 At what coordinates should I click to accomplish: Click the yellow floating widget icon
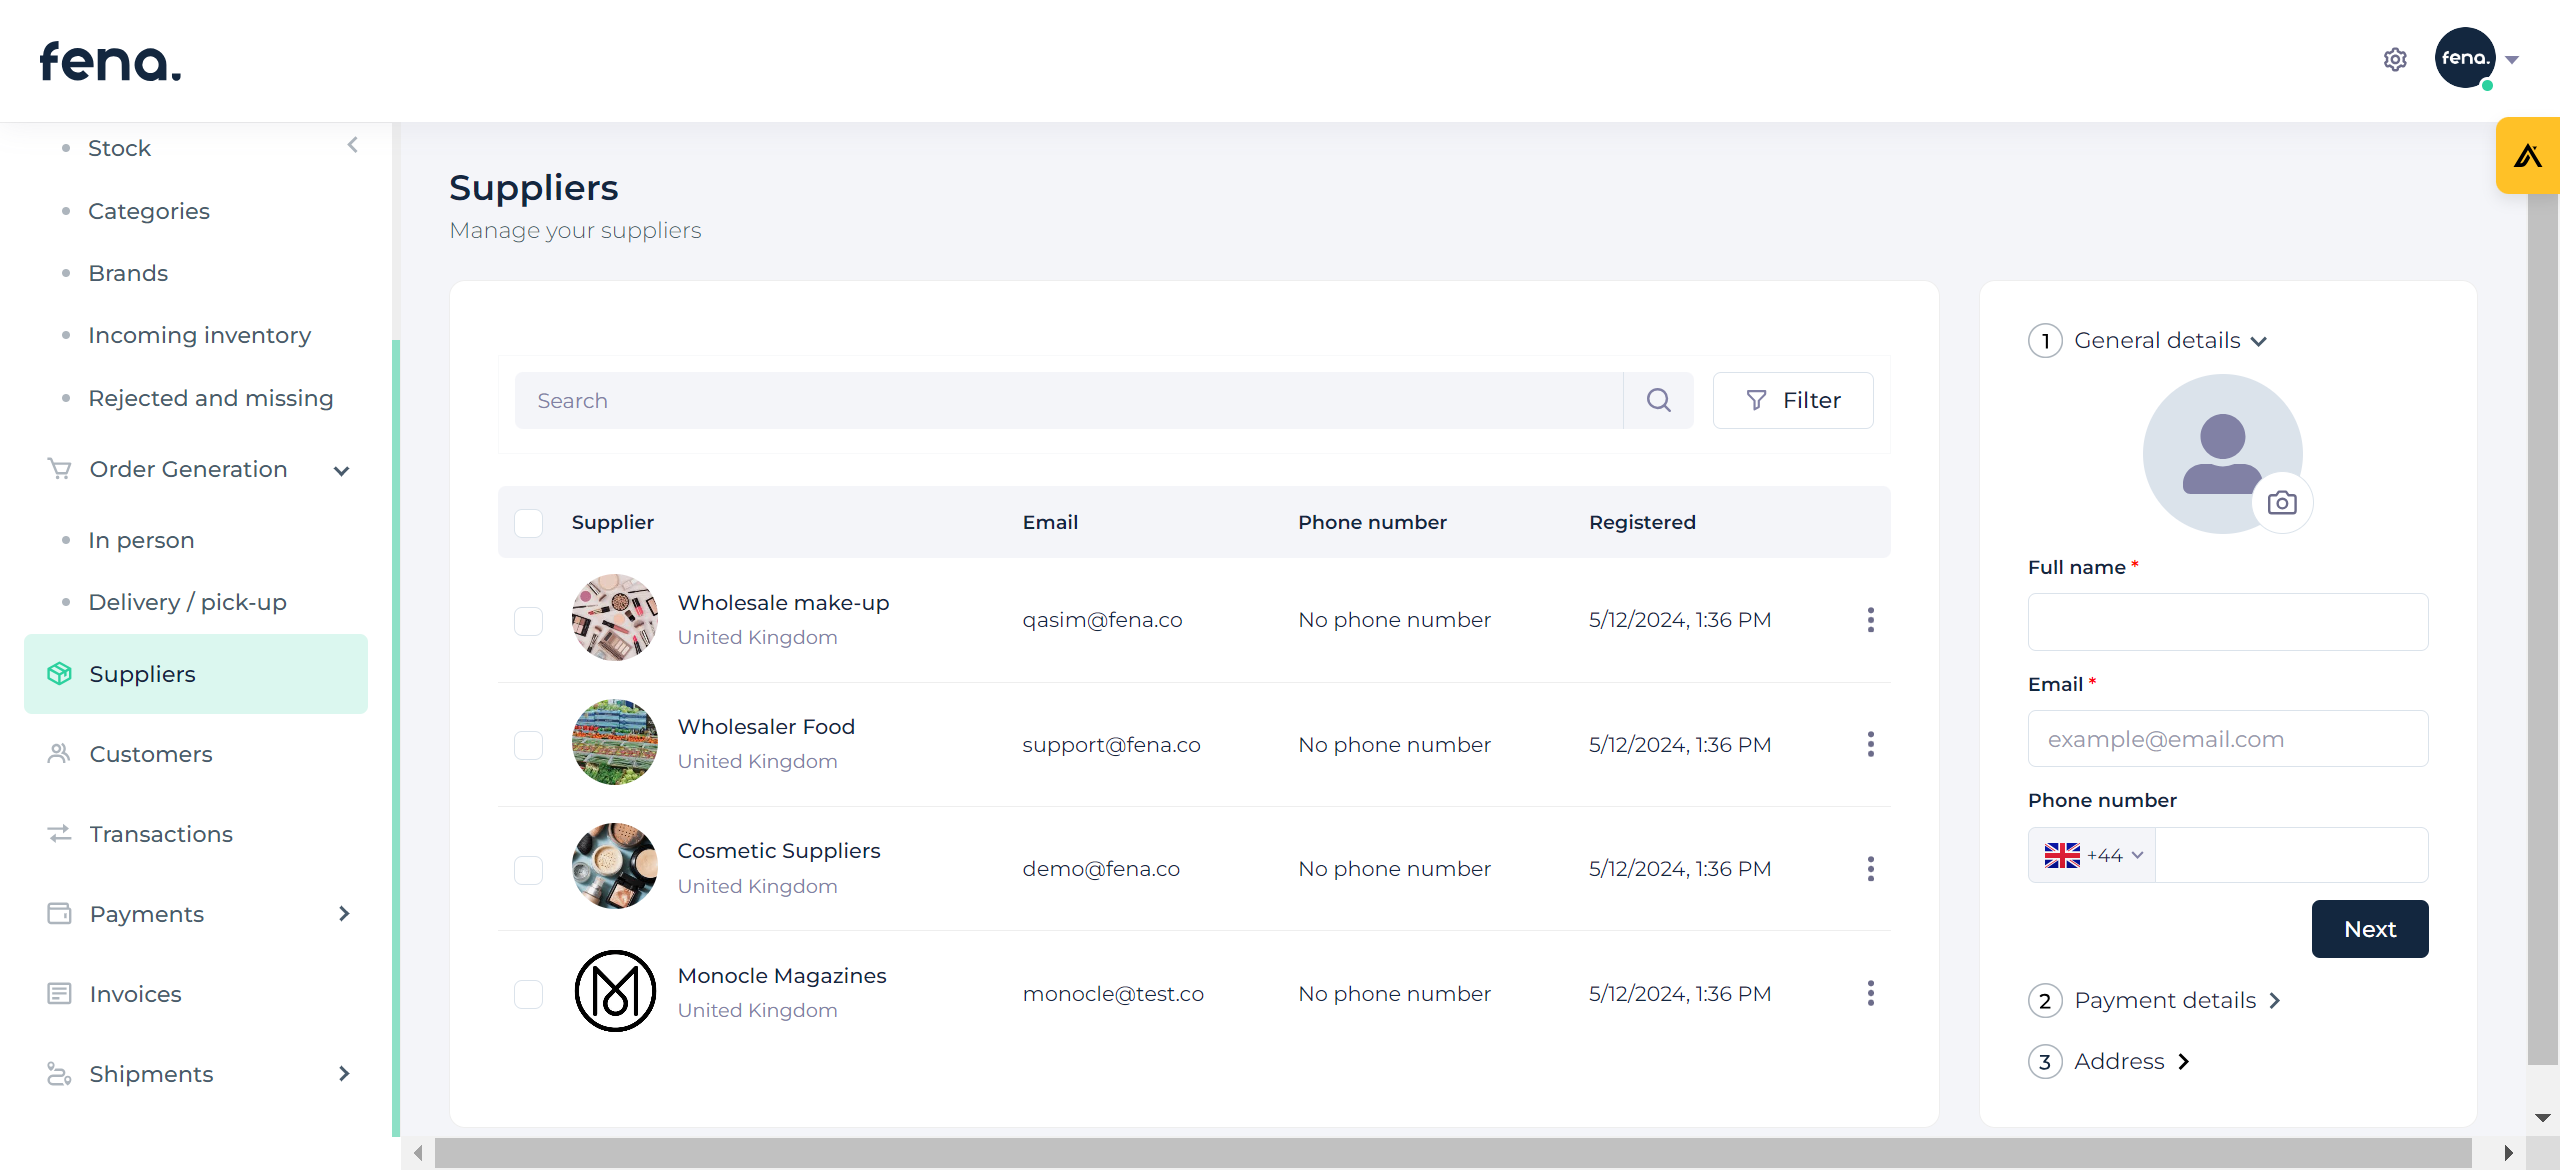(2528, 156)
